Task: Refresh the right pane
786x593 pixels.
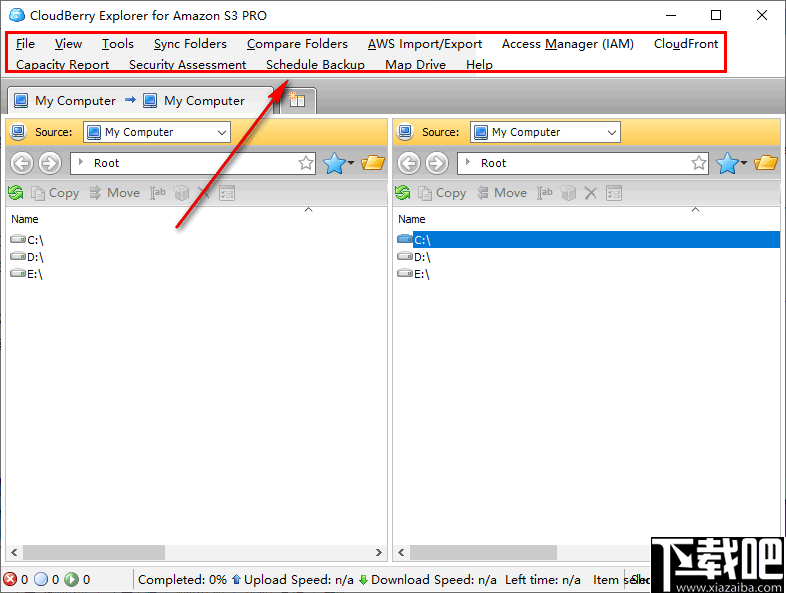Action: click(403, 193)
